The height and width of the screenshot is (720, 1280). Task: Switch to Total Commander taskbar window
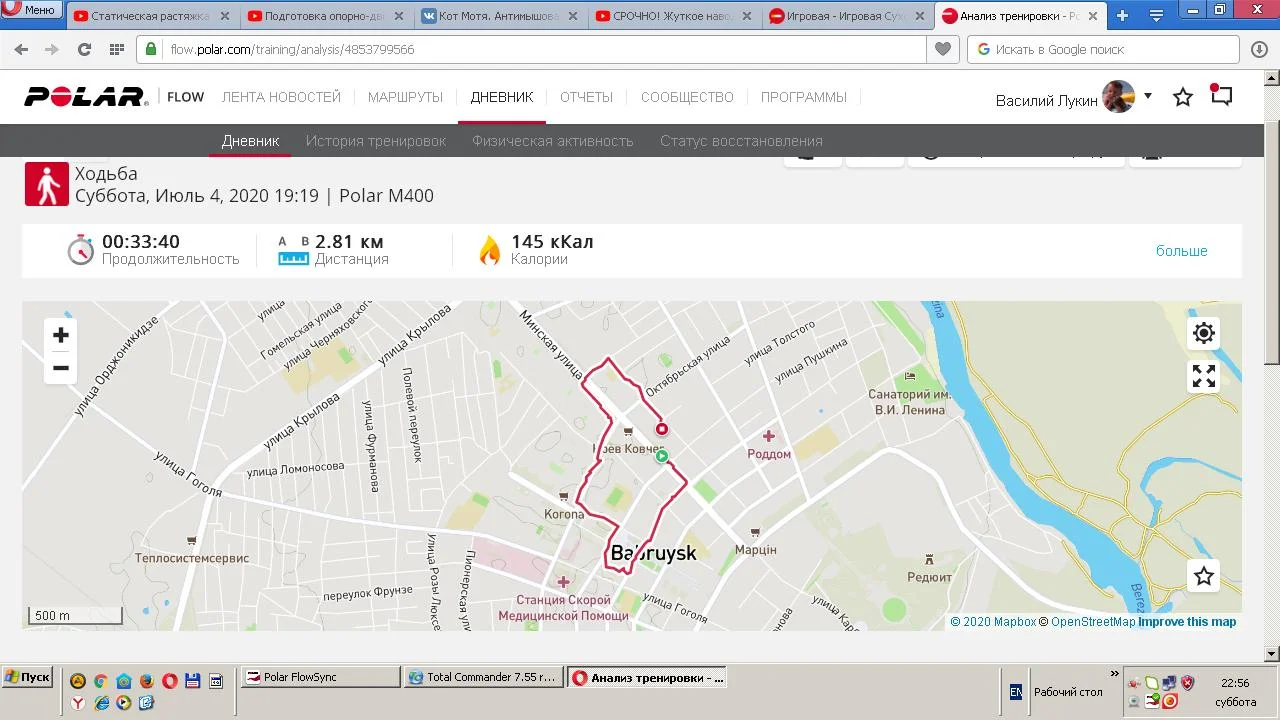click(x=484, y=677)
